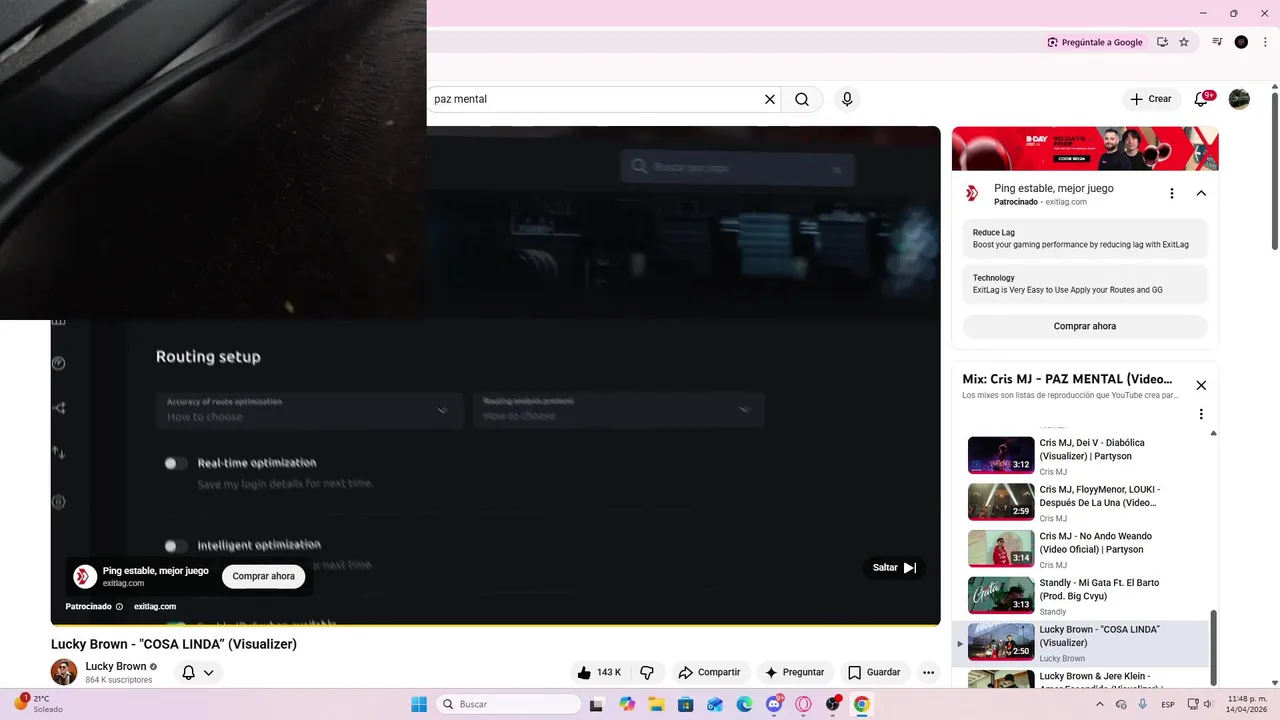Screen dimensions: 1280x720
Task: Open more actions three-dot menu under video
Action: (928, 672)
